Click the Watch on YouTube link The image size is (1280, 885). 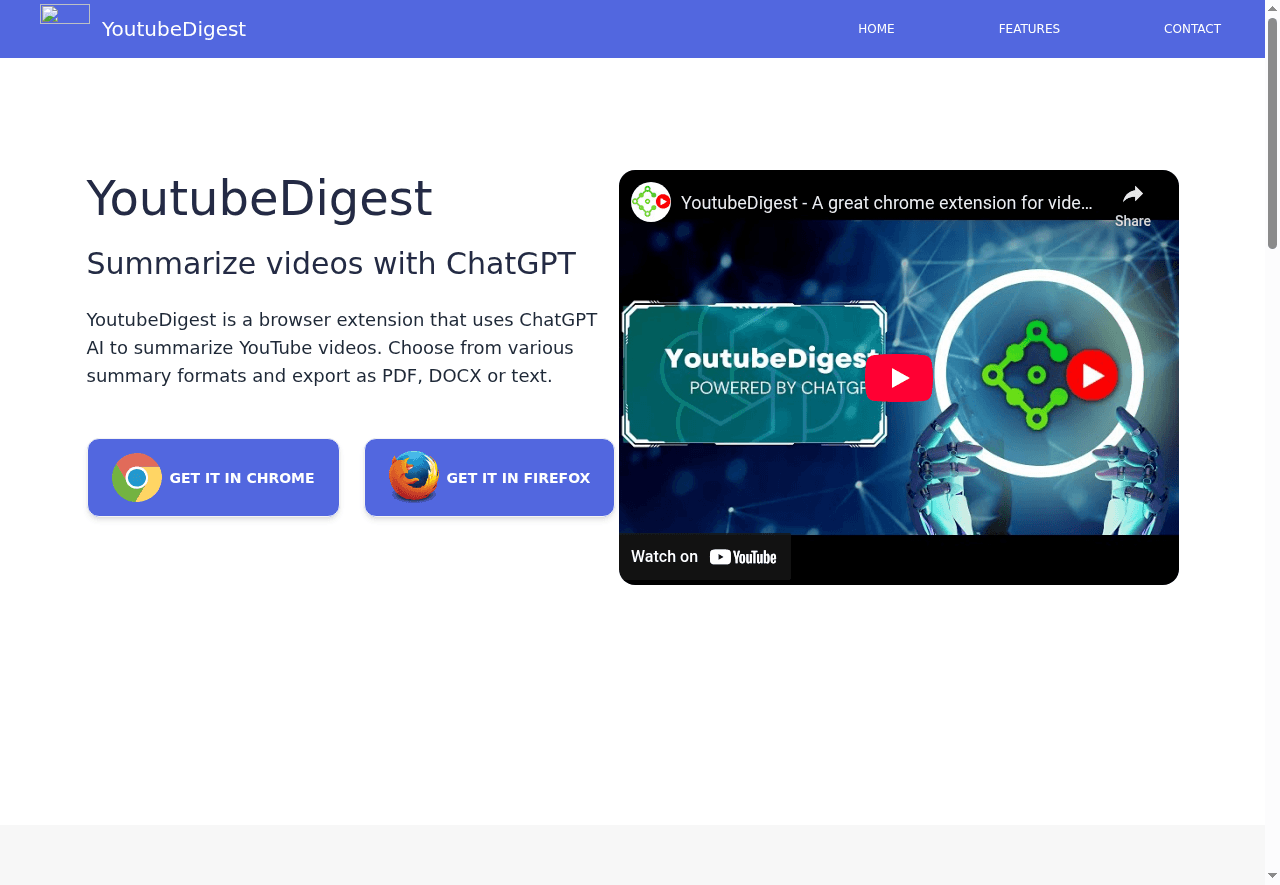pyautogui.click(x=704, y=557)
